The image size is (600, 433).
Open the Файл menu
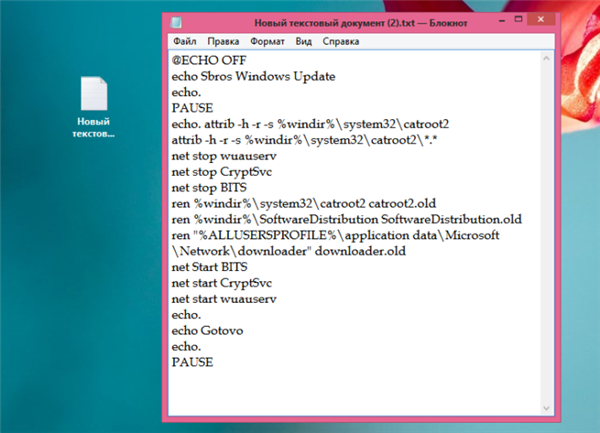point(184,41)
